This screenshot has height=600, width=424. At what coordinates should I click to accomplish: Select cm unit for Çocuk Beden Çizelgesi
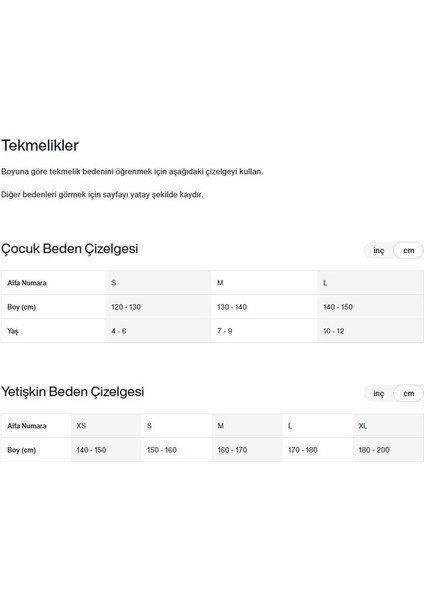(408, 250)
